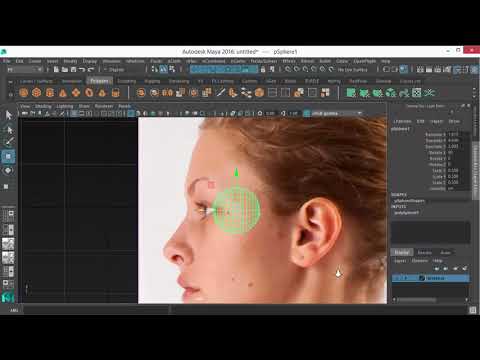Image resolution: width=480 pixels, height=360 pixels.
Task: Switch to the Polygons shelf tab
Action: click(x=99, y=81)
